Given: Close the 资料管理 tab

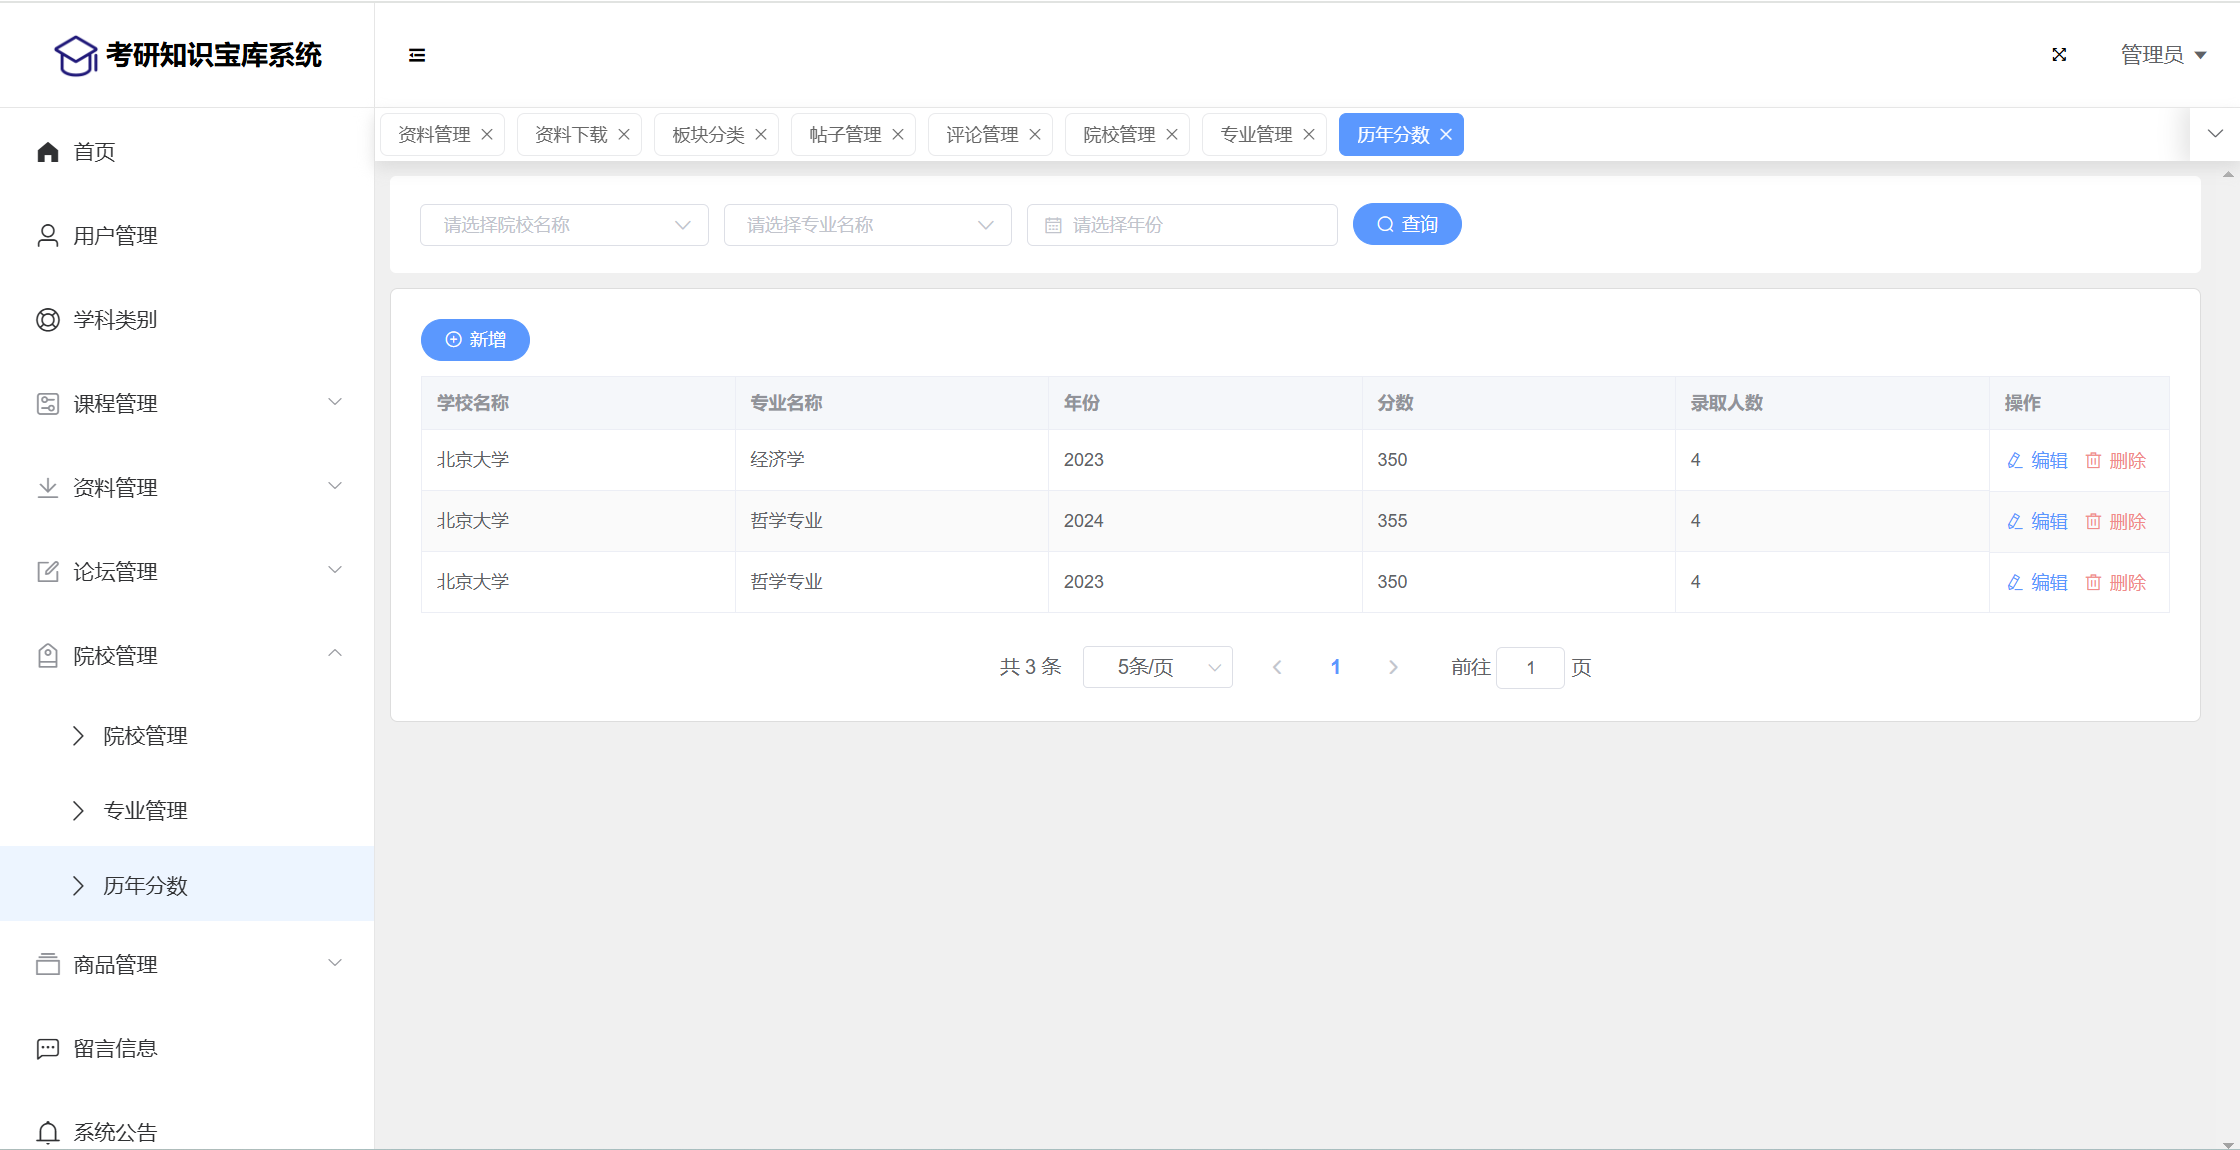Looking at the screenshot, I should 487,135.
